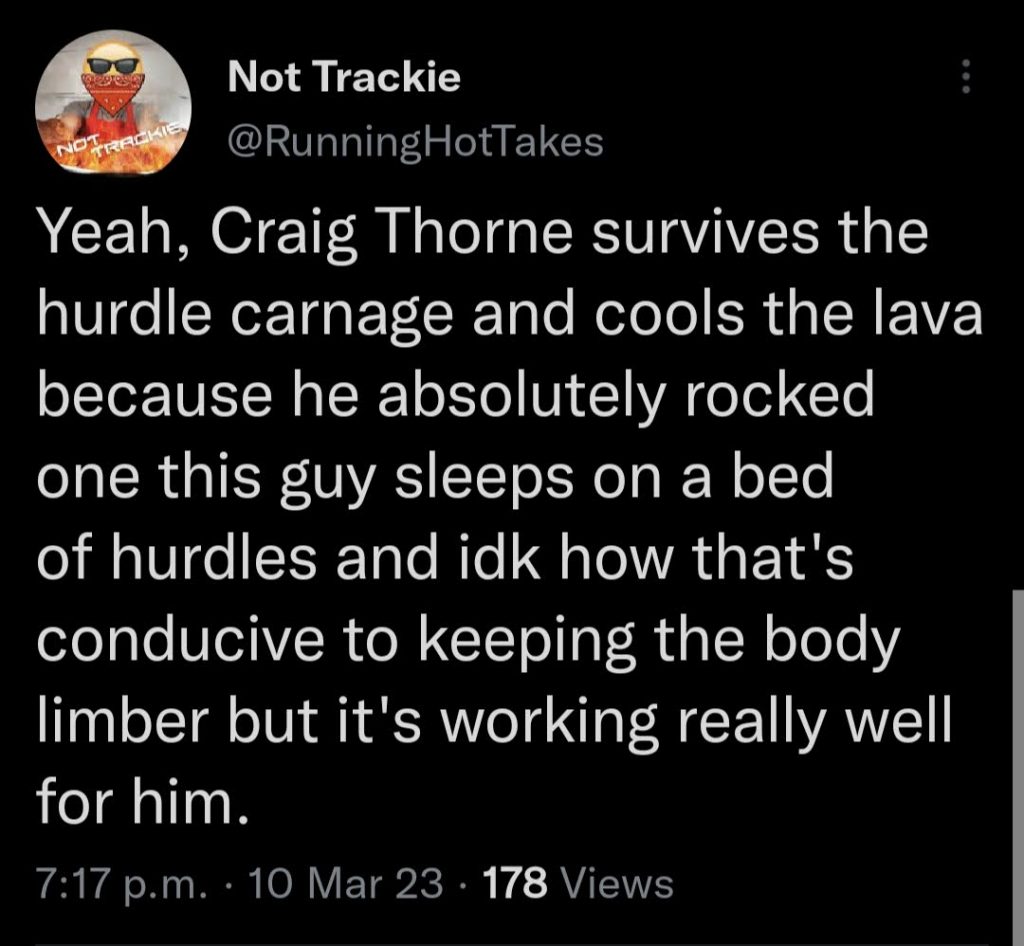Visit the @RunningHotTakes handle
Image resolution: width=1024 pixels, height=946 pixels.
(x=415, y=143)
